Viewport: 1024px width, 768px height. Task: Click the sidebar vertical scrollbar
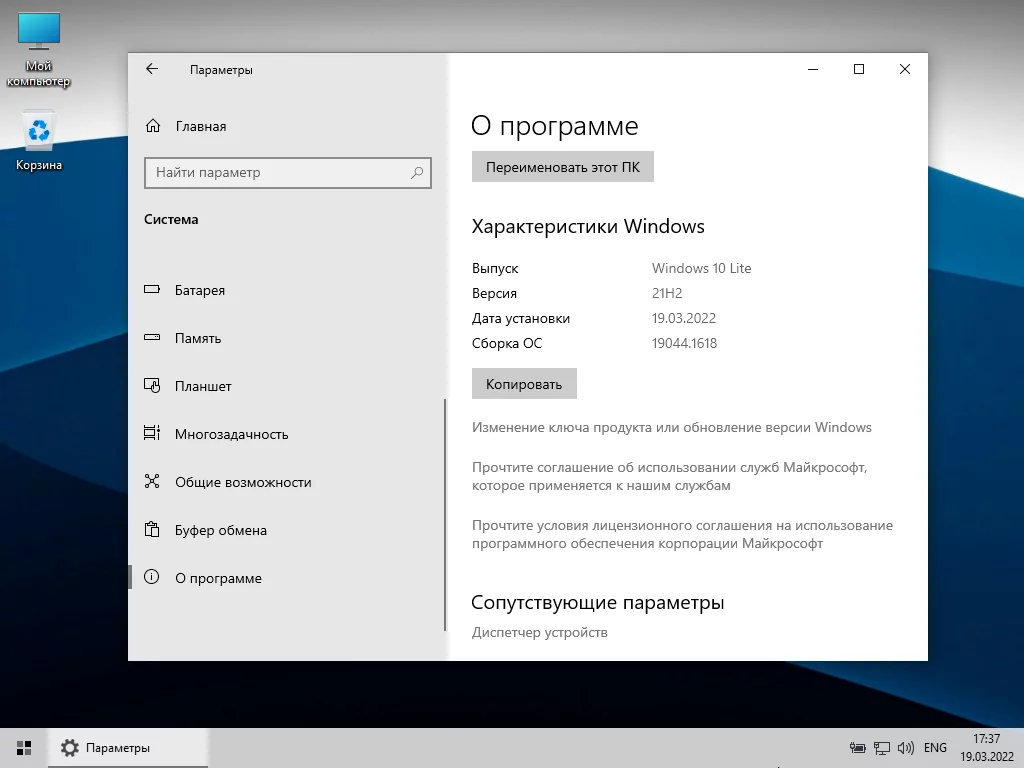coord(445,515)
